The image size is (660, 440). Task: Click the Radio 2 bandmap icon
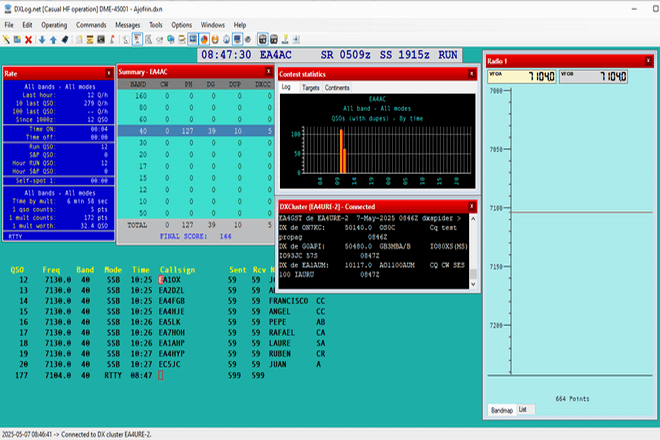click(x=274, y=40)
